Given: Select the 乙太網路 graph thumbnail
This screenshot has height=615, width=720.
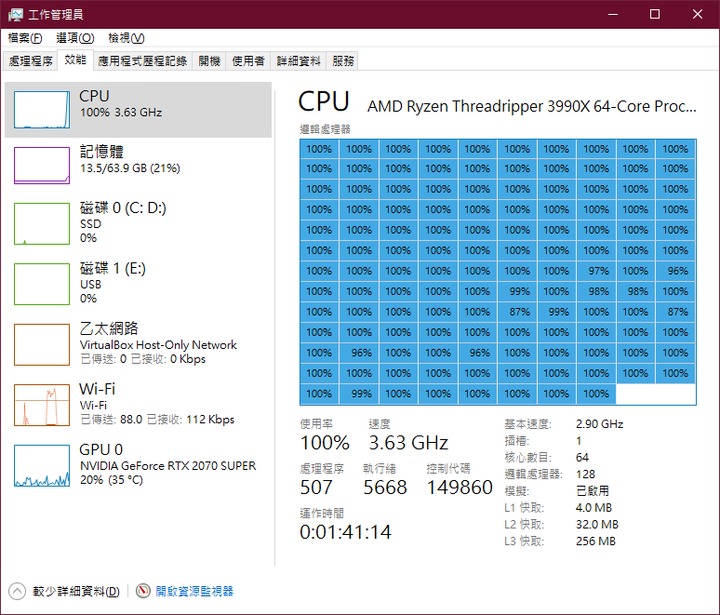Looking at the screenshot, I should tap(42, 345).
